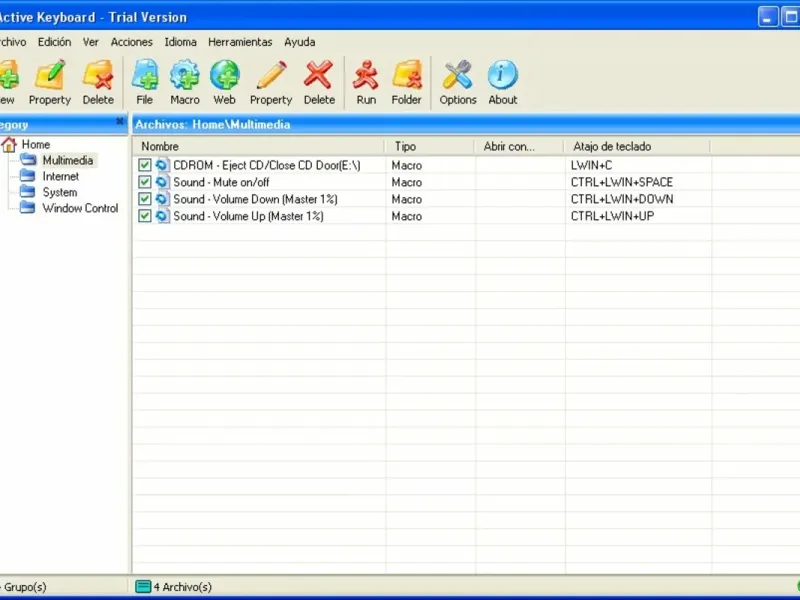
Task: Toggle the Sound Volume Down checkbox
Action: click(144, 199)
